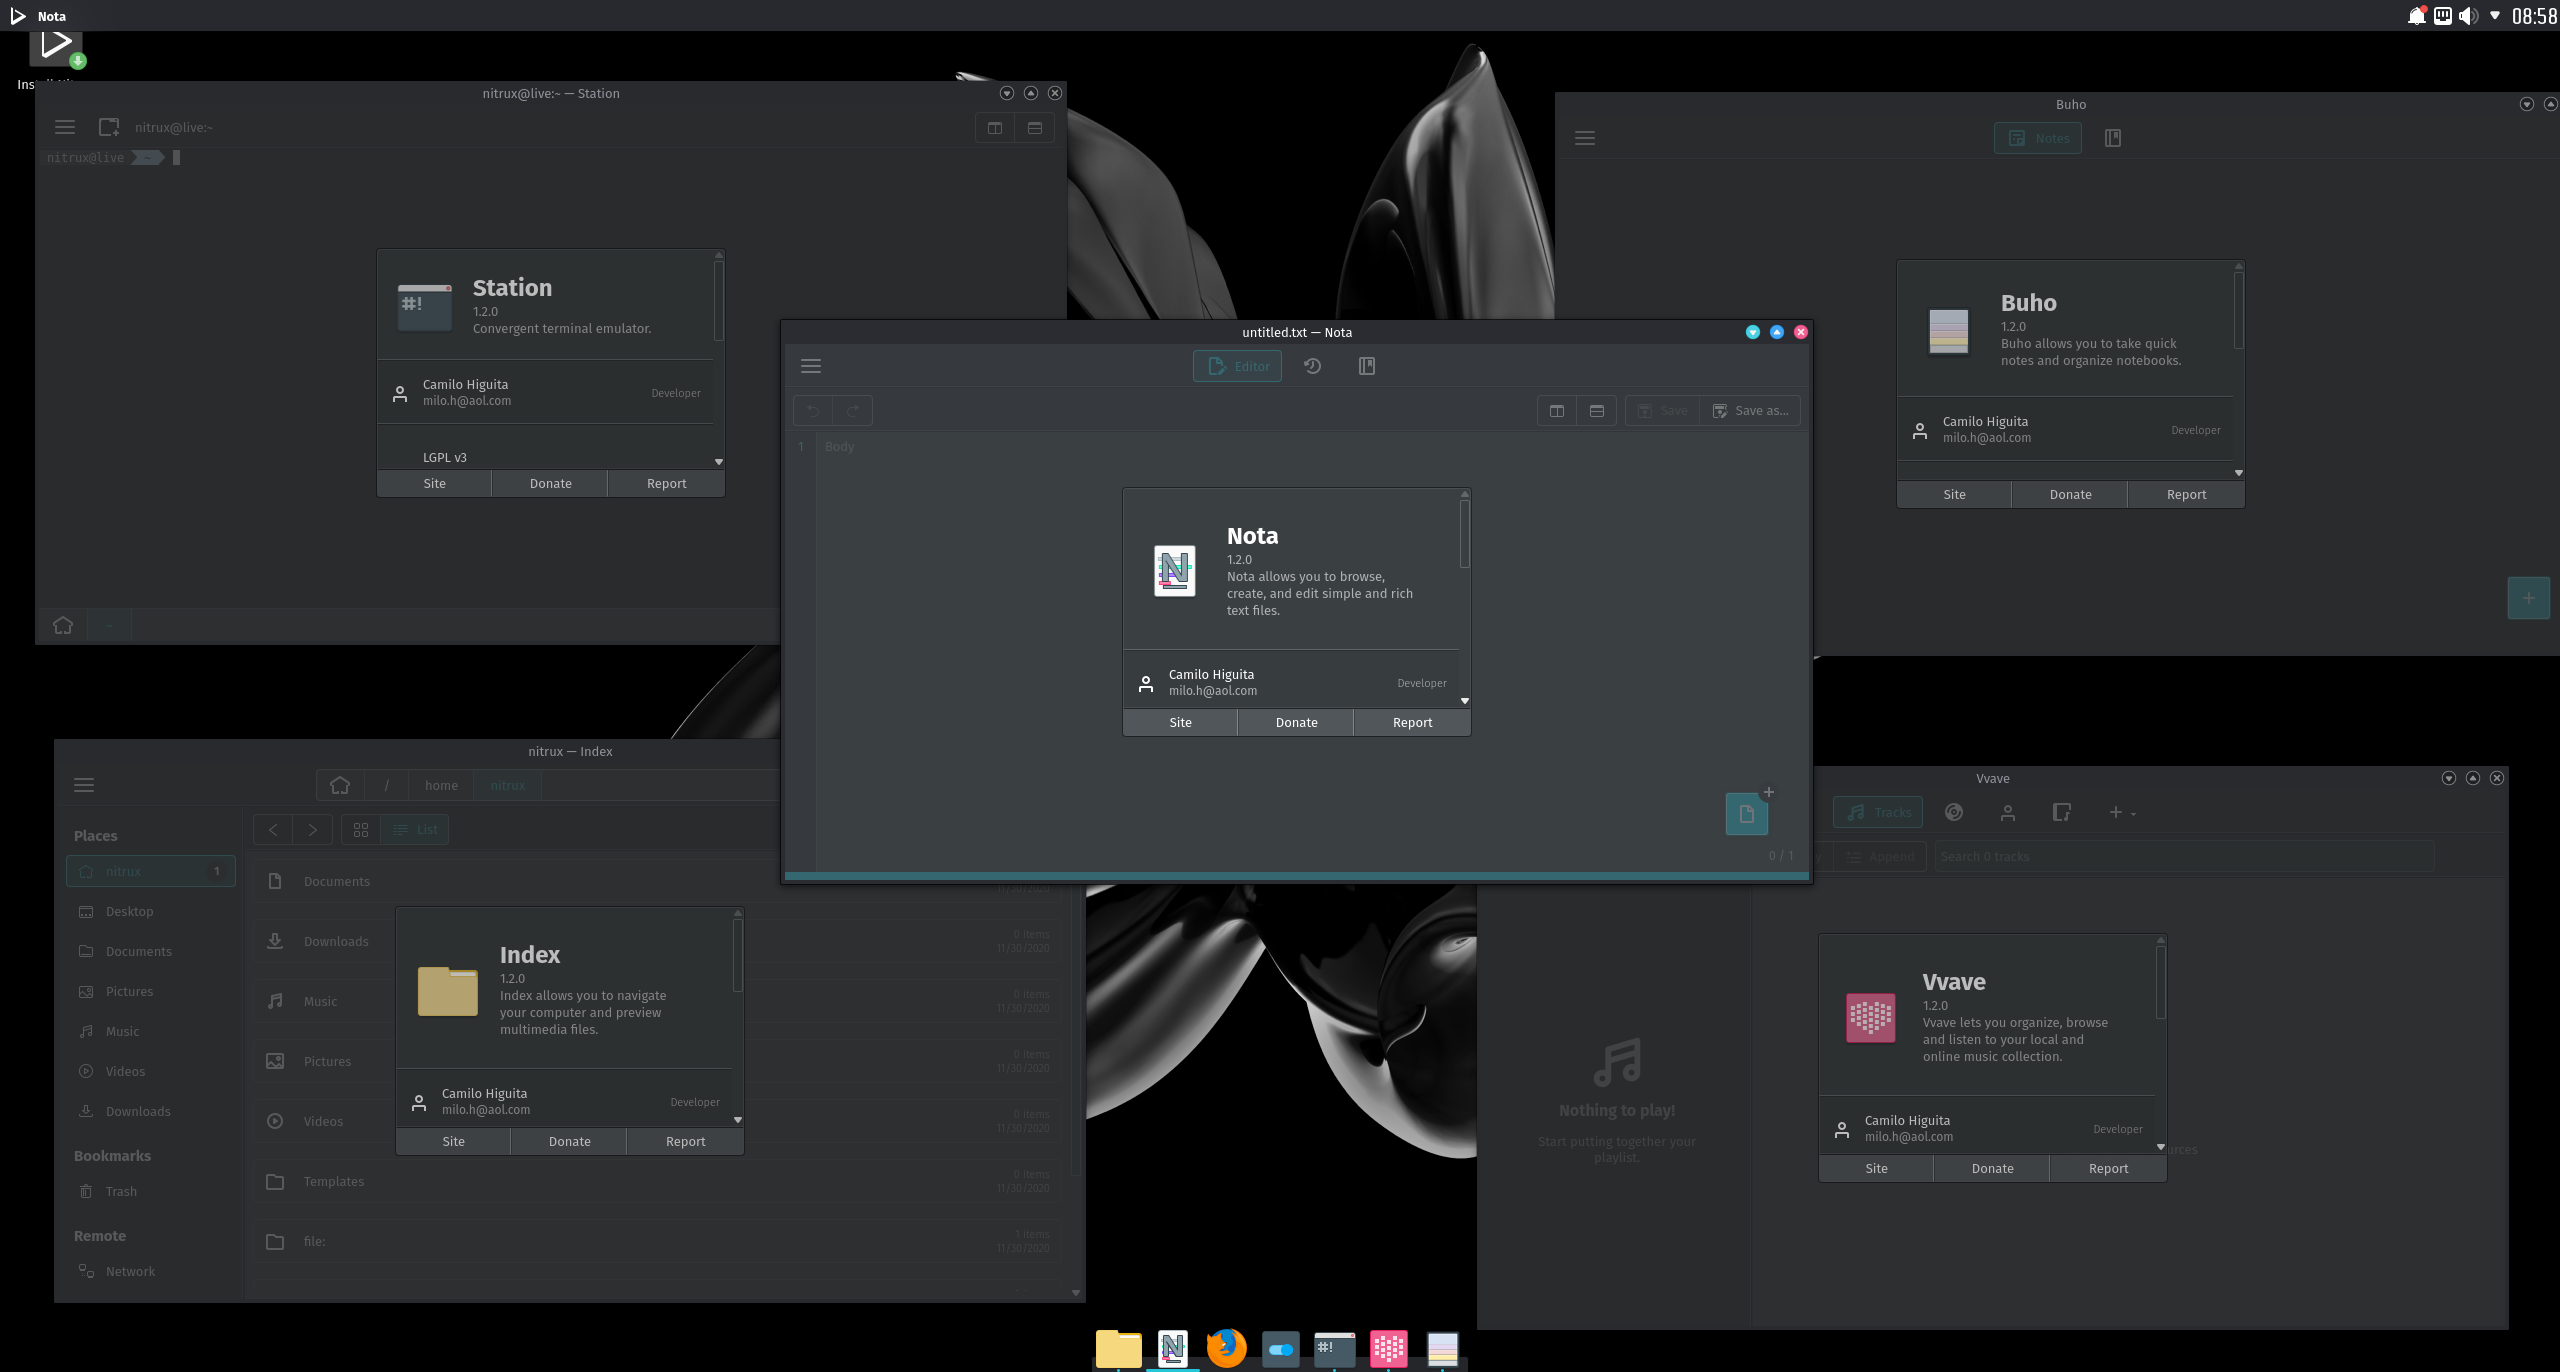The width and height of the screenshot is (2560, 1372).
Task: Open the Templates folder row in Index
Action: click(x=656, y=1181)
